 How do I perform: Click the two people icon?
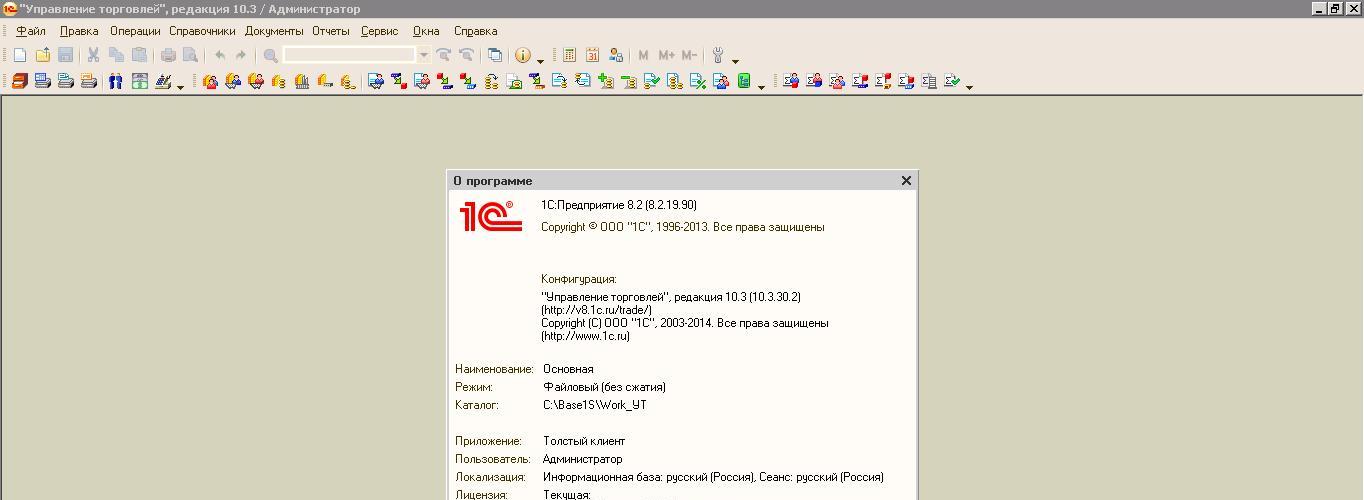[x=116, y=81]
